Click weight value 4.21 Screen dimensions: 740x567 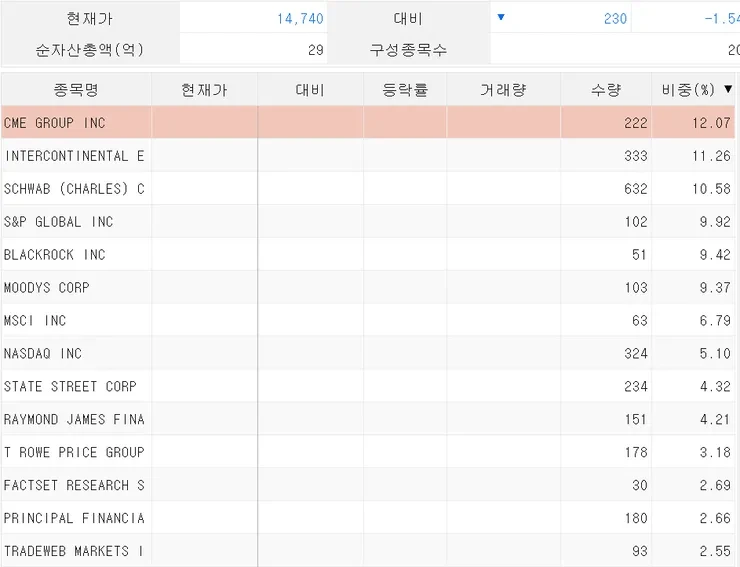coord(715,419)
